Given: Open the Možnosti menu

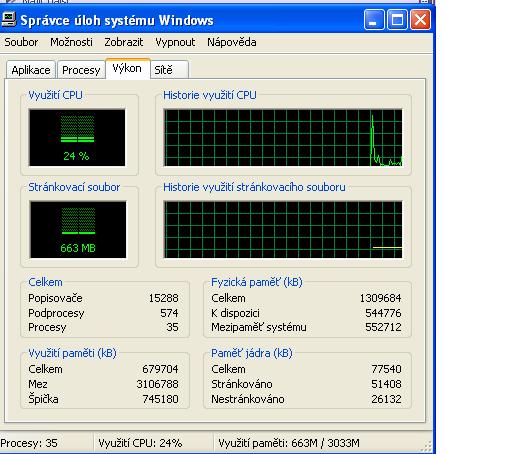Looking at the screenshot, I should click(x=71, y=42).
